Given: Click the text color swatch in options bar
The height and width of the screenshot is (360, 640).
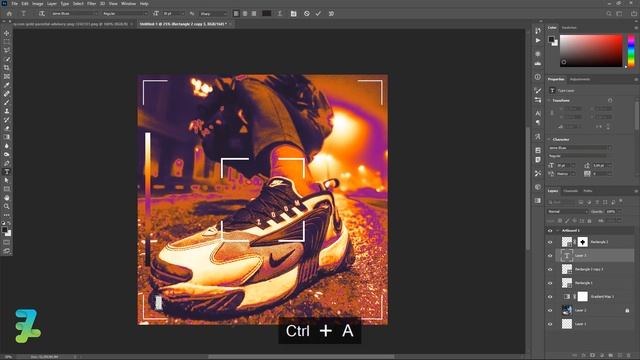Looking at the screenshot, I should pyautogui.click(x=267, y=13).
